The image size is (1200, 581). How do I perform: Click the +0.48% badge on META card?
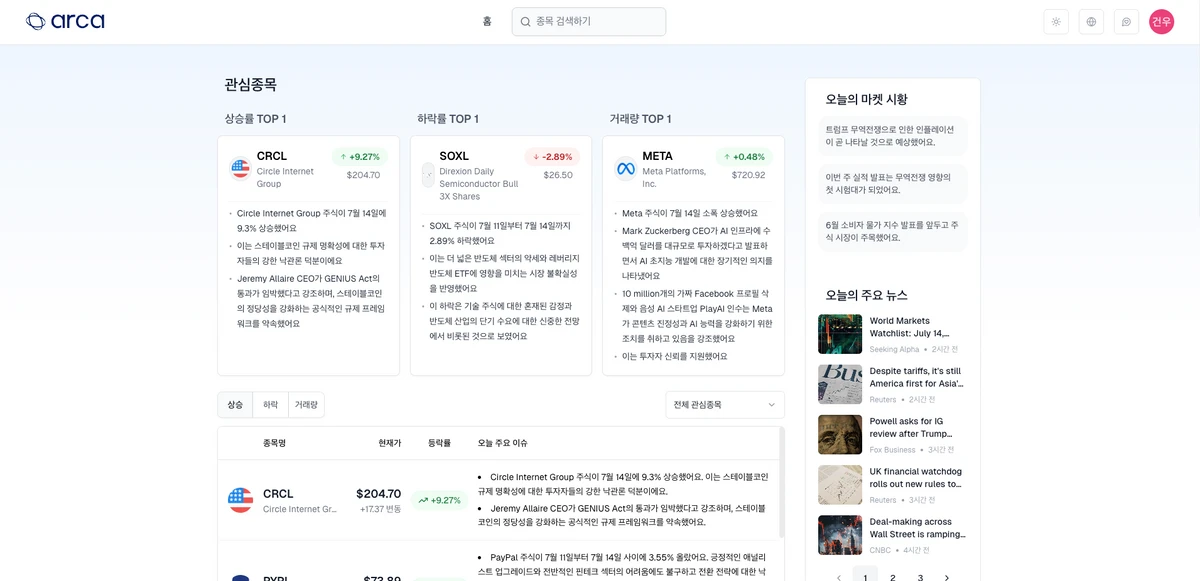point(743,157)
